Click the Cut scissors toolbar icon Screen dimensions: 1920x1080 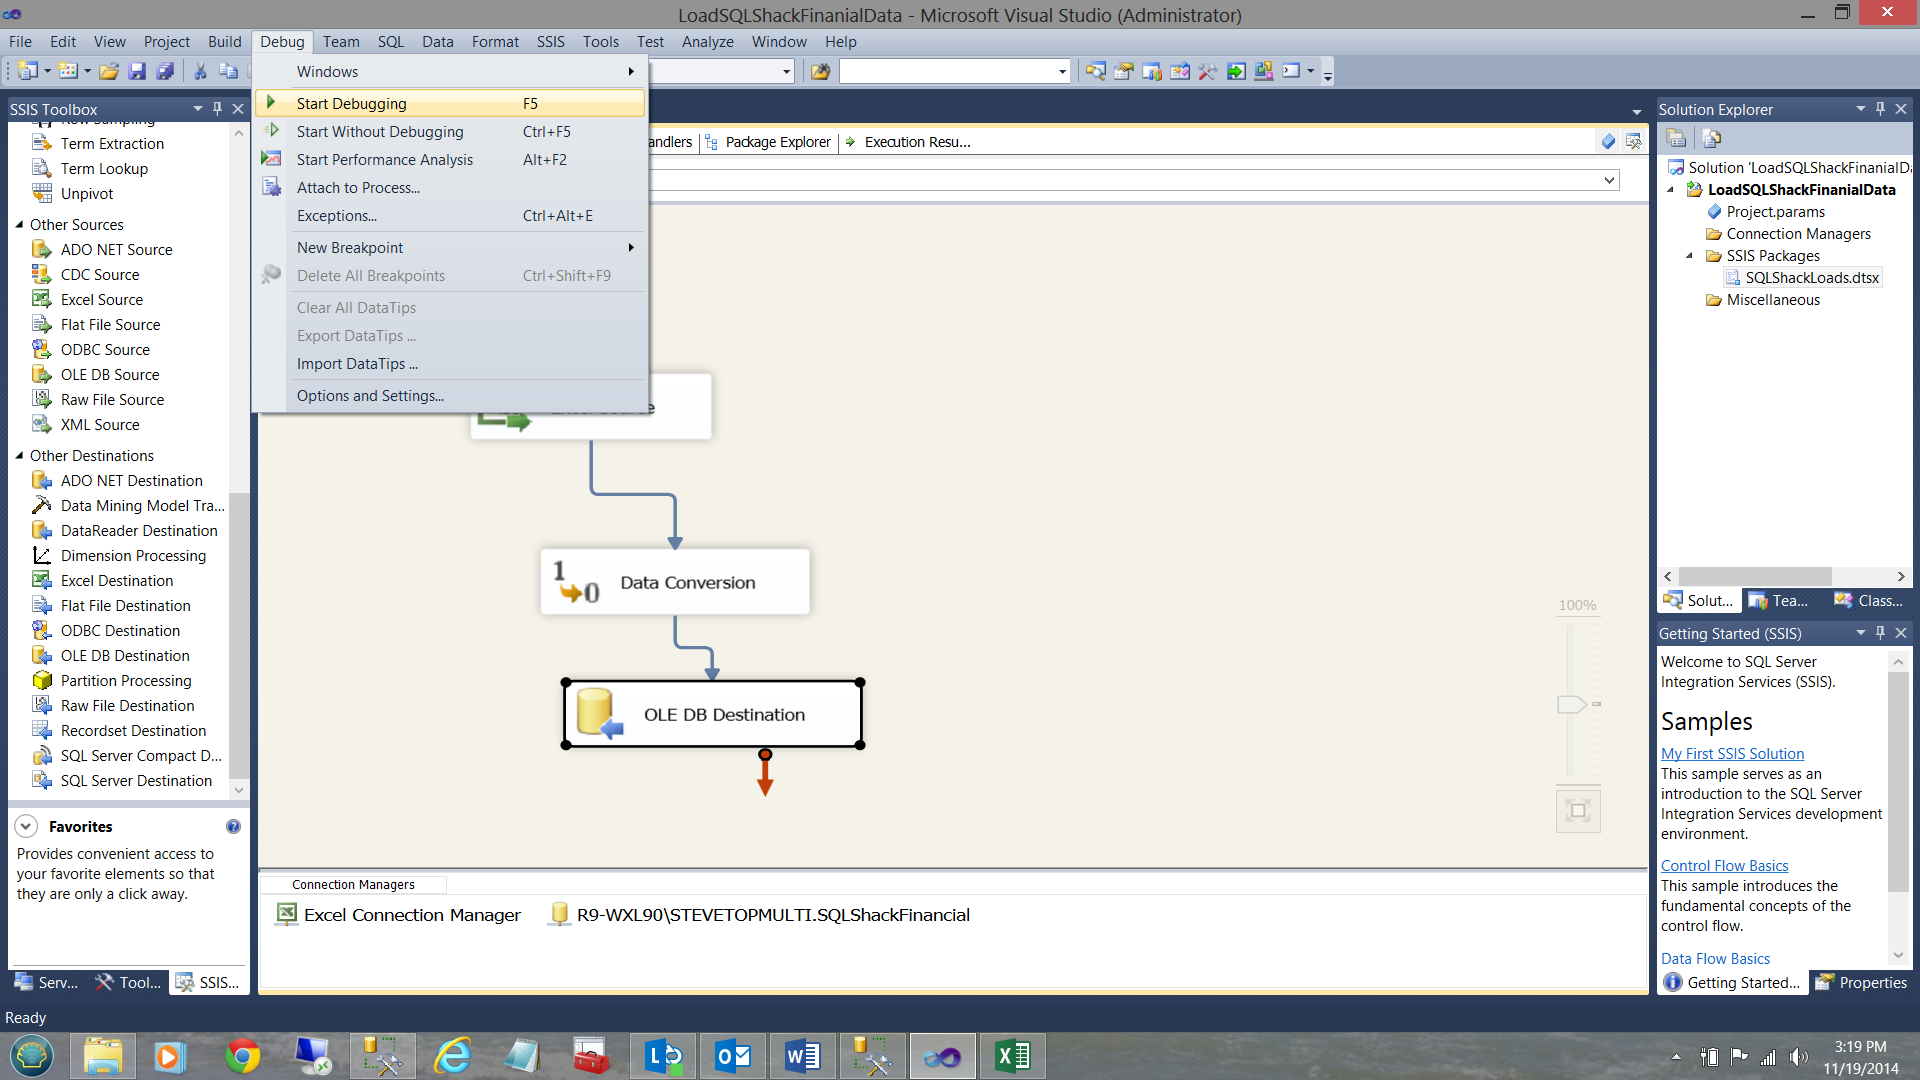(x=200, y=71)
